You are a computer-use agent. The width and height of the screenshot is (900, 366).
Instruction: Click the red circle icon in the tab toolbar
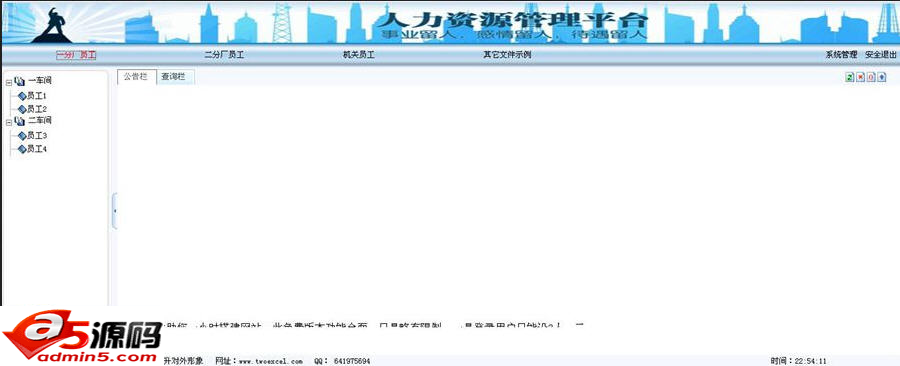click(871, 77)
